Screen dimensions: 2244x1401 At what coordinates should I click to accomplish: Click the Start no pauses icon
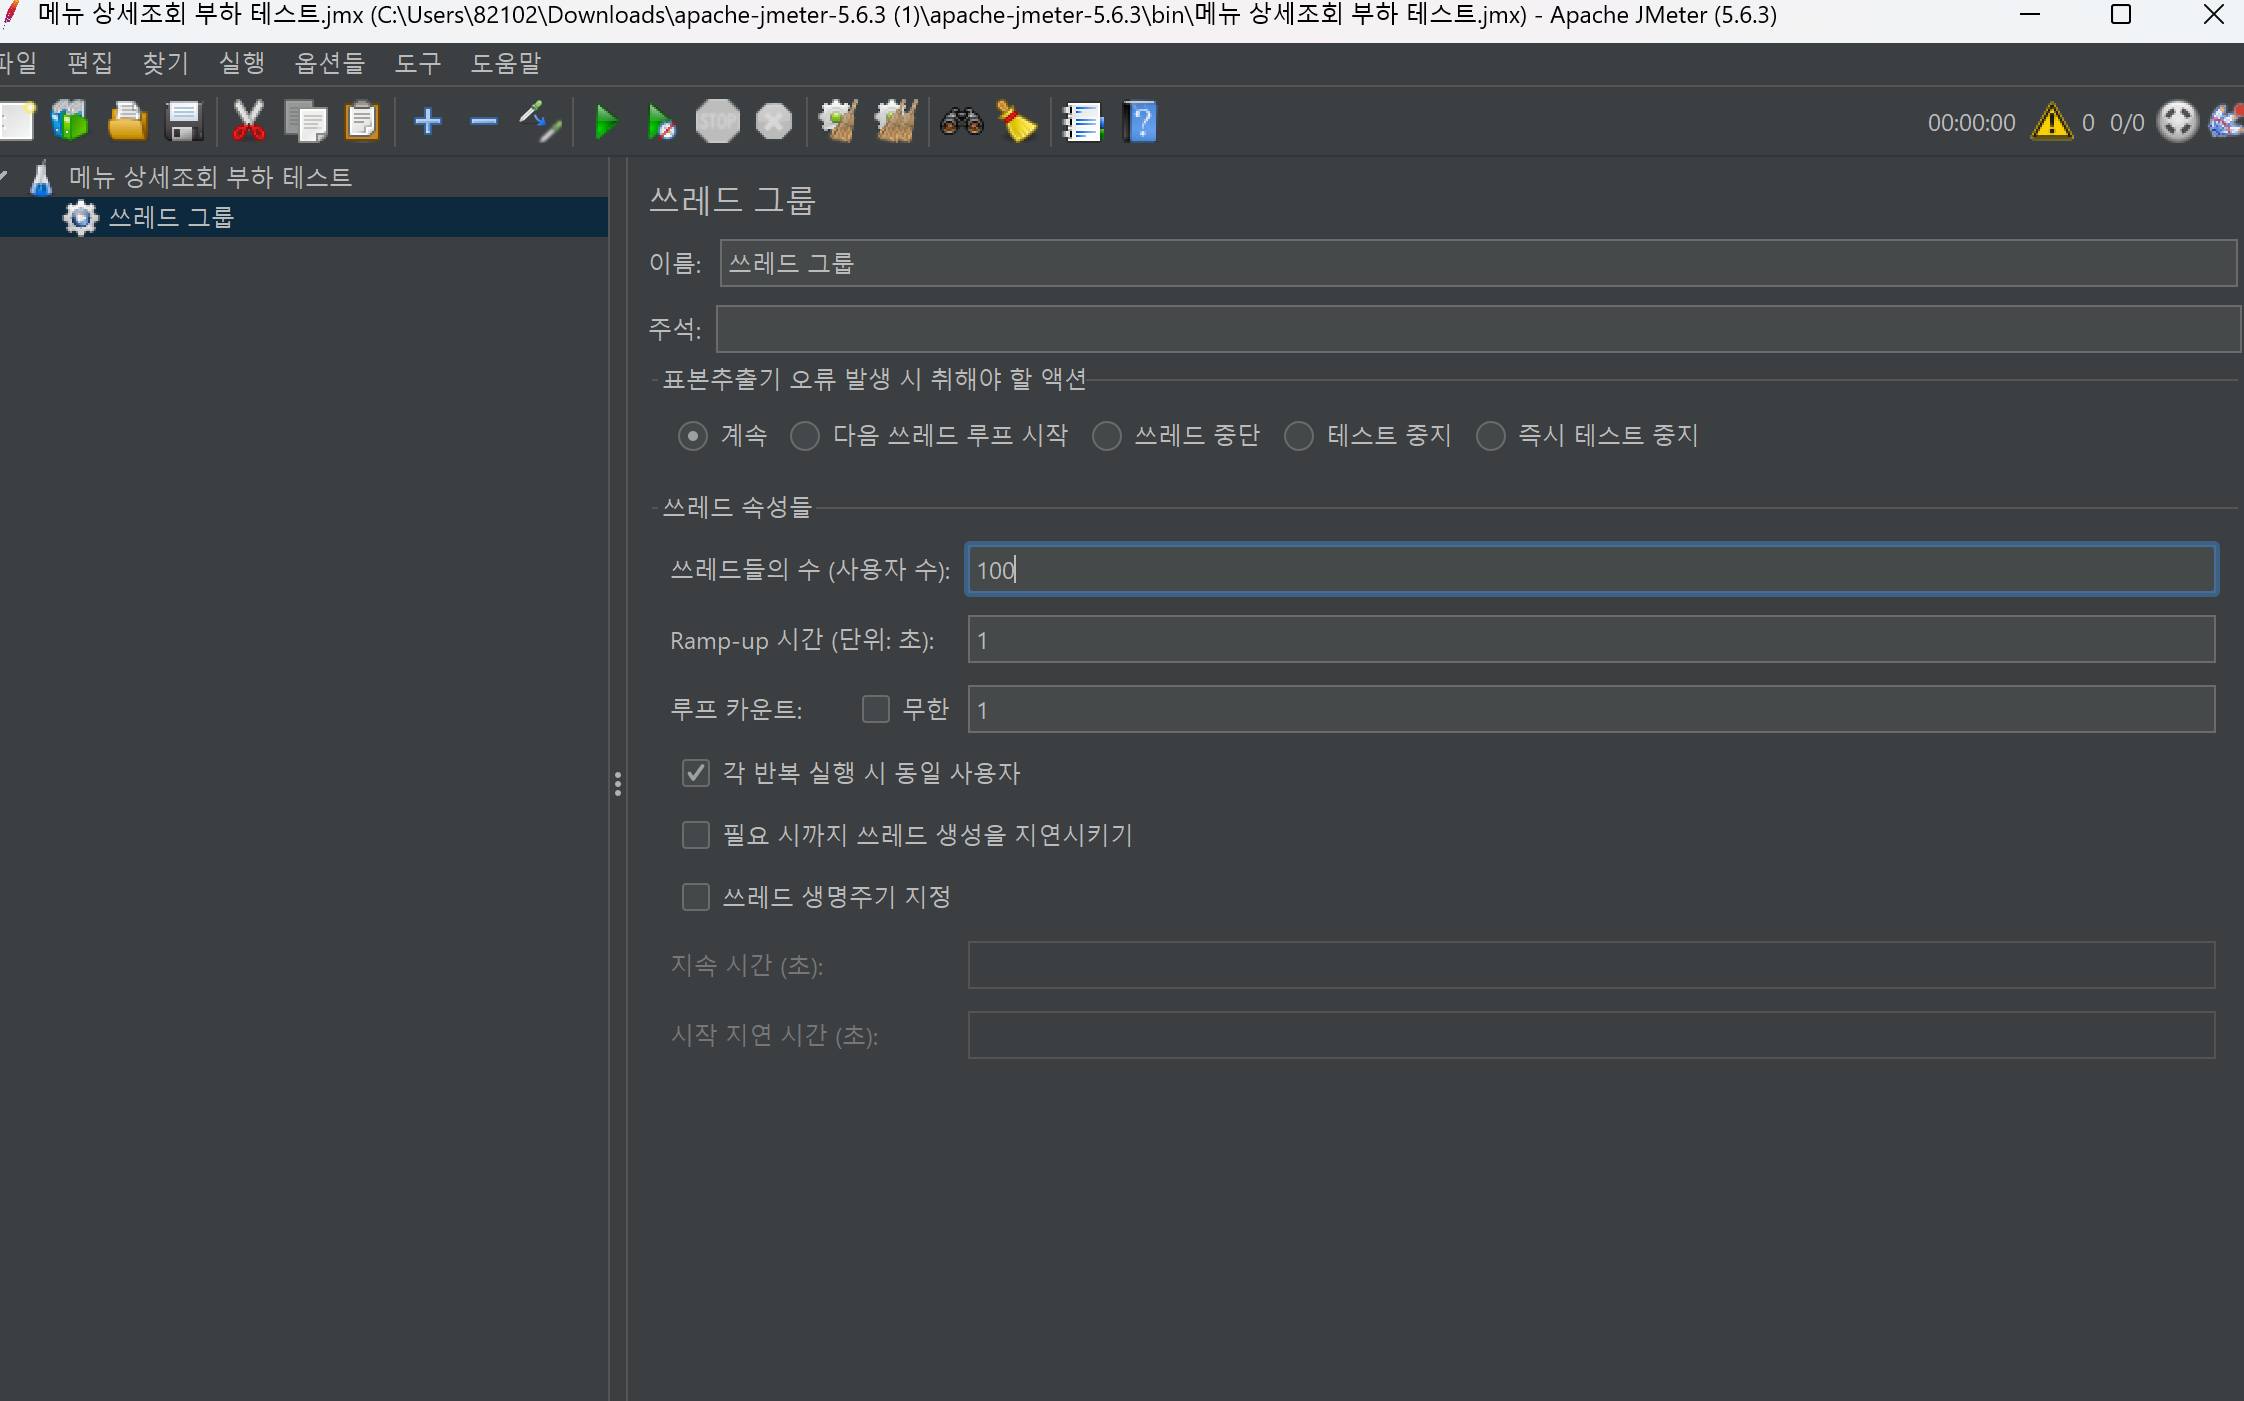pos(660,123)
